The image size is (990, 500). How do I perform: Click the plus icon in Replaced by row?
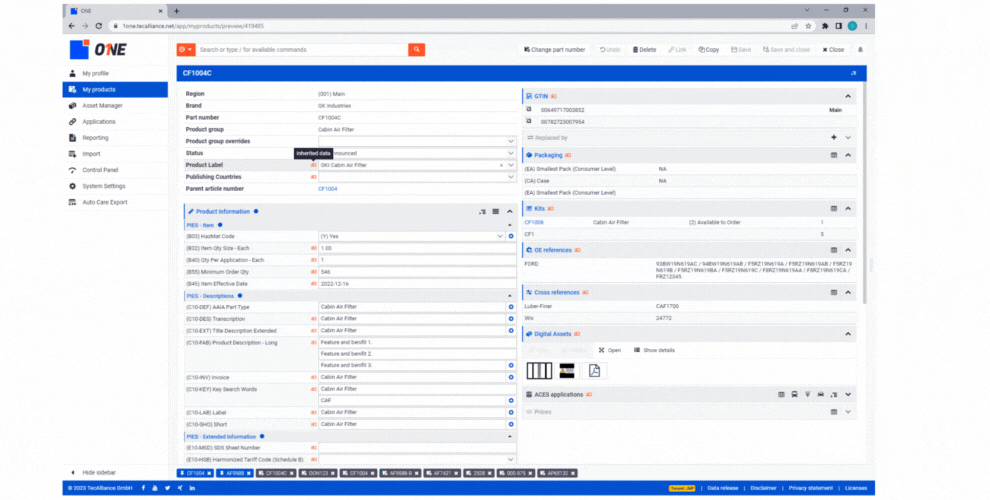coord(834,137)
